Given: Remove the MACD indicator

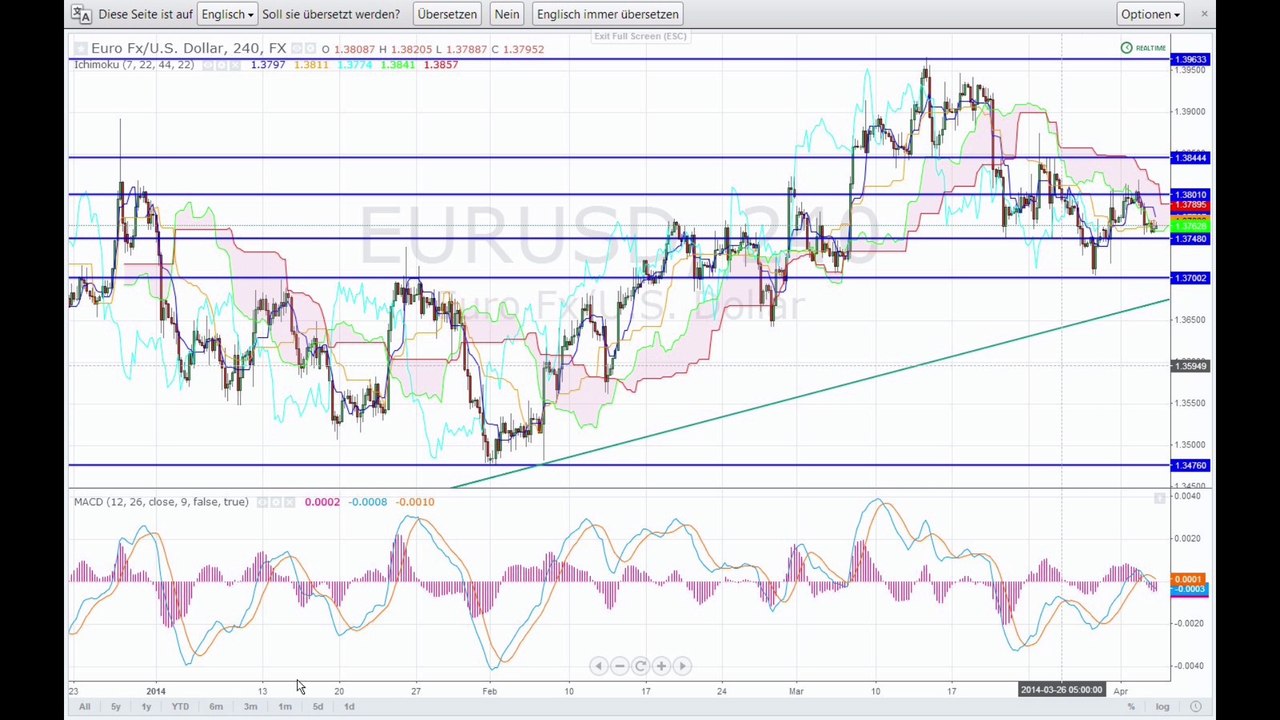Looking at the screenshot, I should click(x=290, y=502).
